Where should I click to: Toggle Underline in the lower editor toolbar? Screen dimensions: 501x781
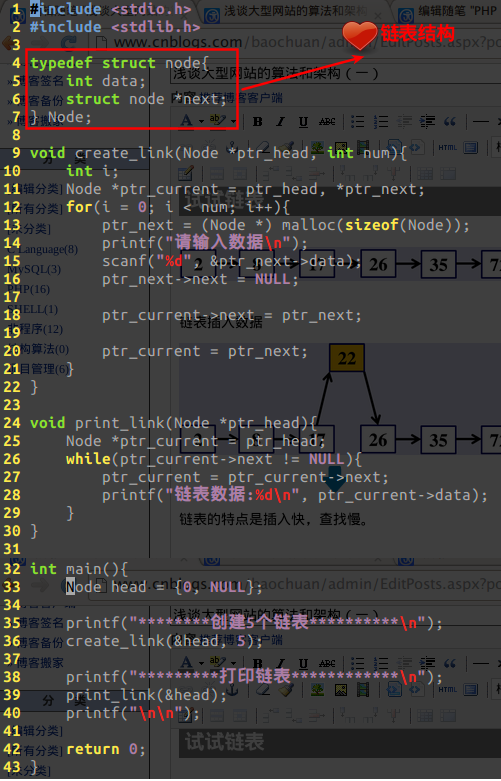tap(303, 663)
